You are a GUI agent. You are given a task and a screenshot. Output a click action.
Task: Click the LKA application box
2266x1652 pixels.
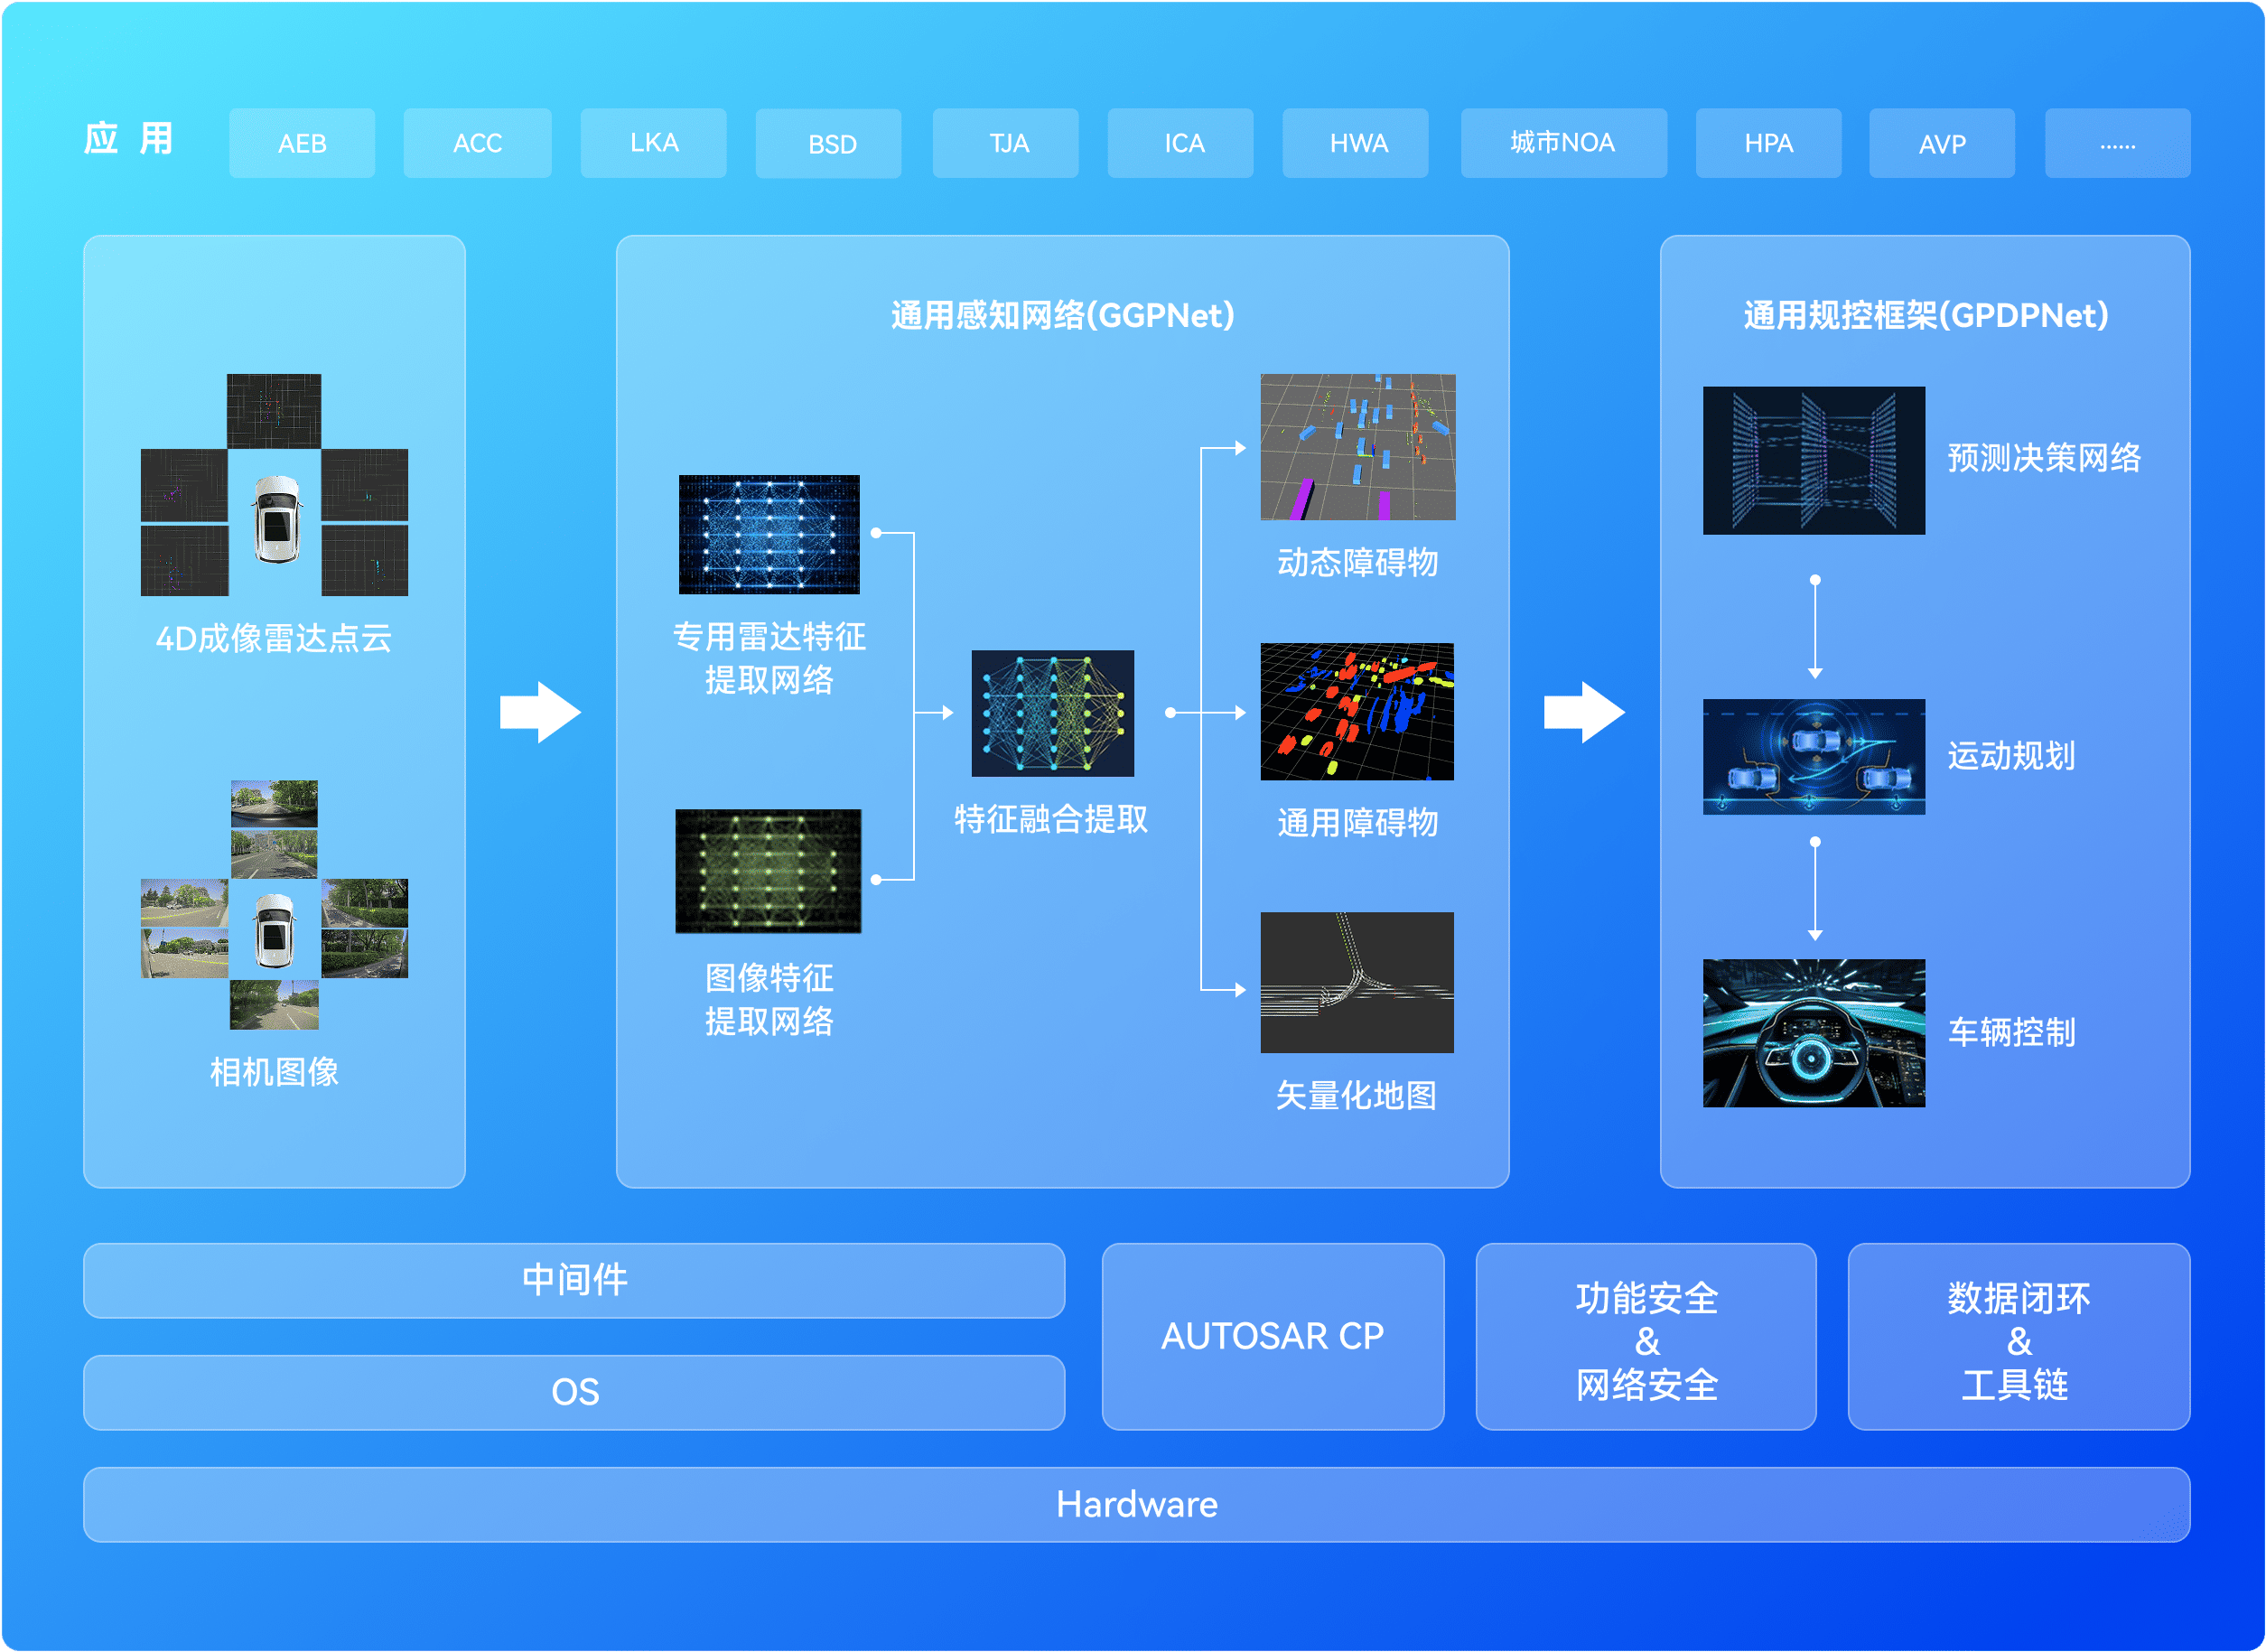[x=654, y=143]
